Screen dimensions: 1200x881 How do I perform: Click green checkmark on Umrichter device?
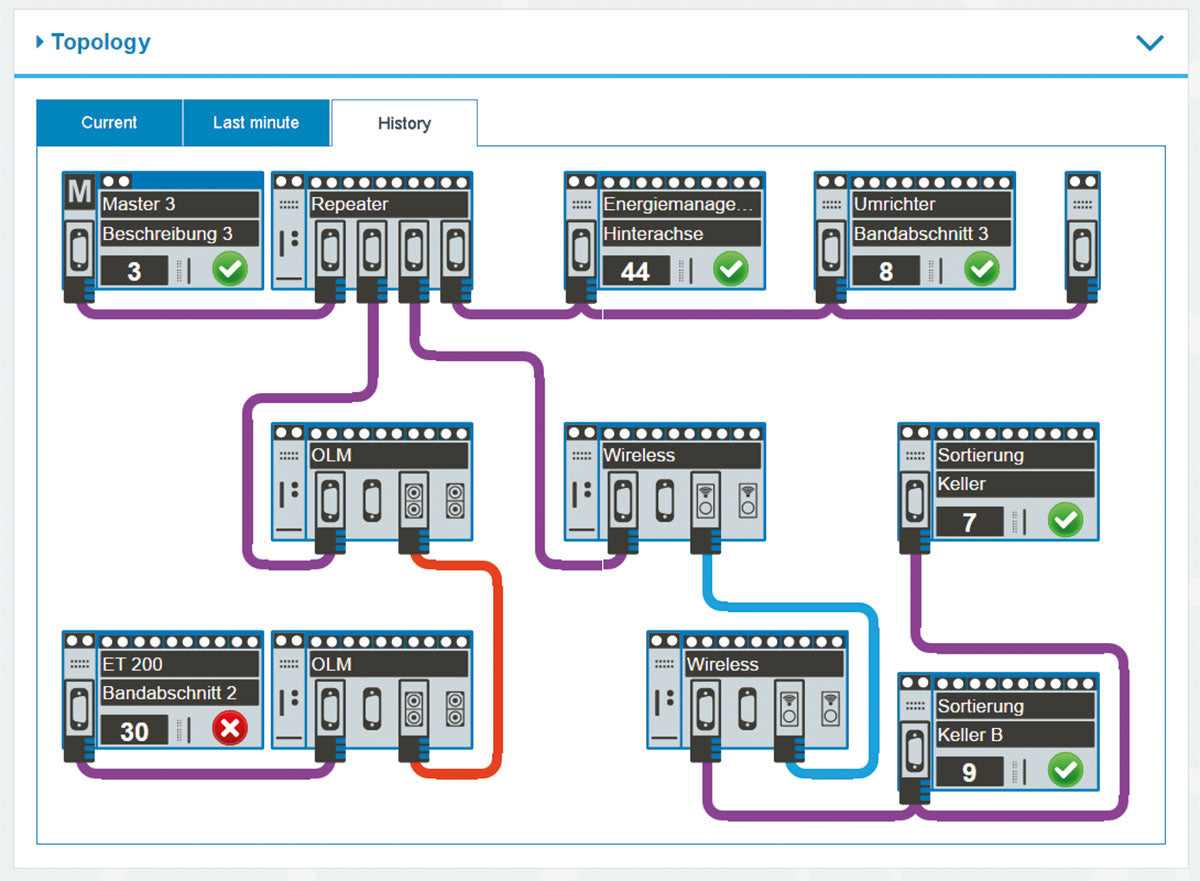pyautogui.click(x=981, y=269)
